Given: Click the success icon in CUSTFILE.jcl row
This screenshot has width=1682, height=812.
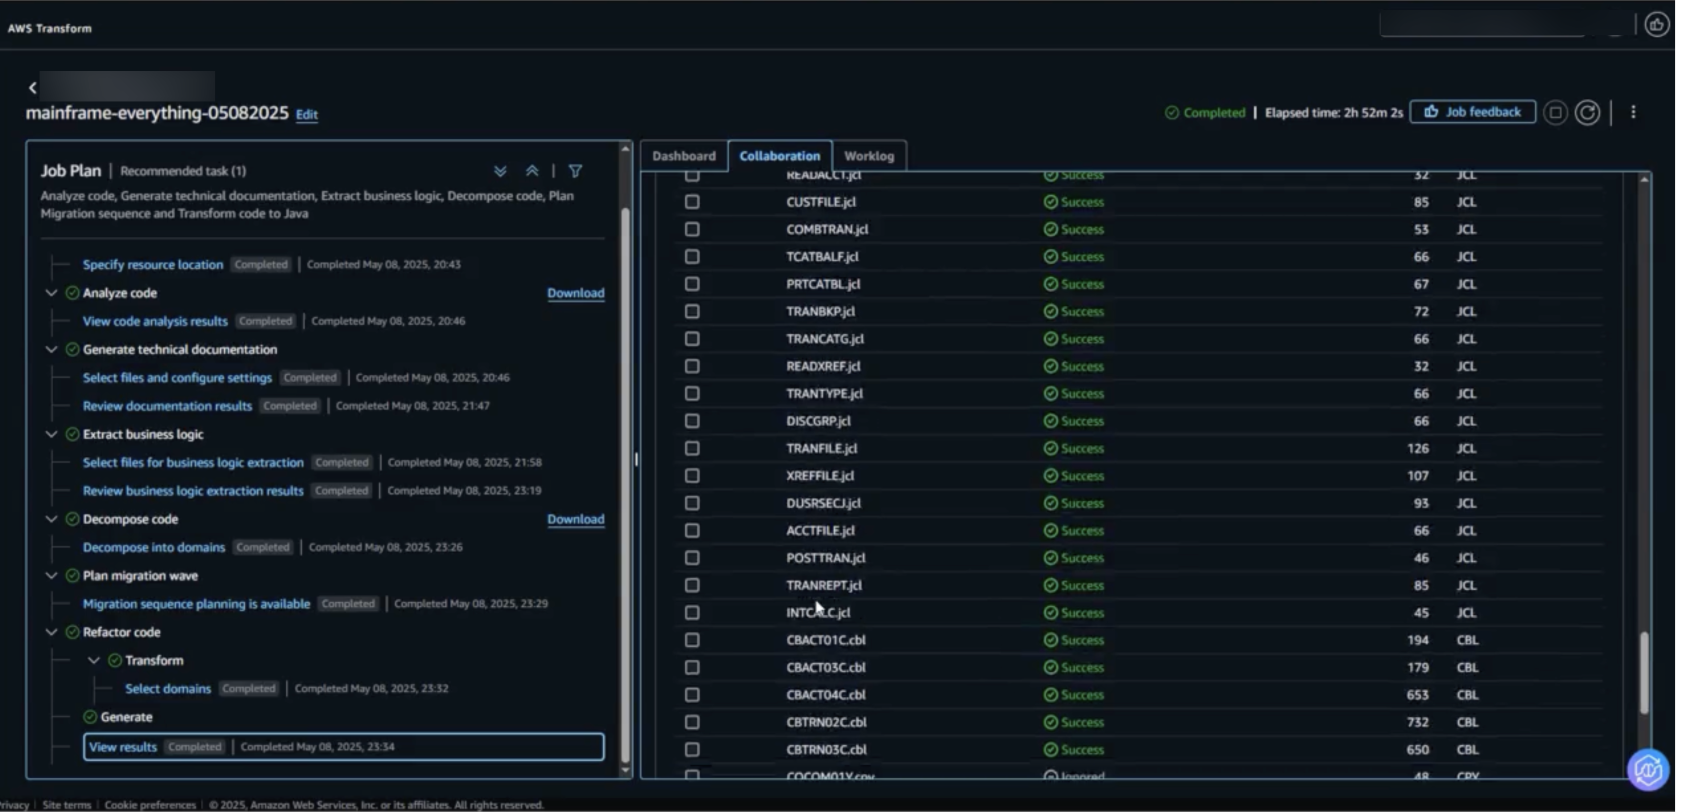Looking at the screenshot, I should pyautogui.click(x=1050, y=202).
